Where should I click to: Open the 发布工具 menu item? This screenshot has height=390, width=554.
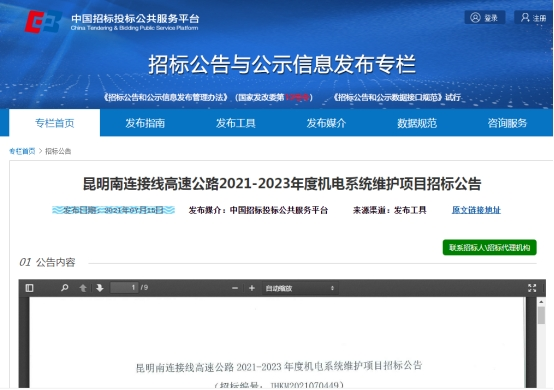[x=236, y=123]
